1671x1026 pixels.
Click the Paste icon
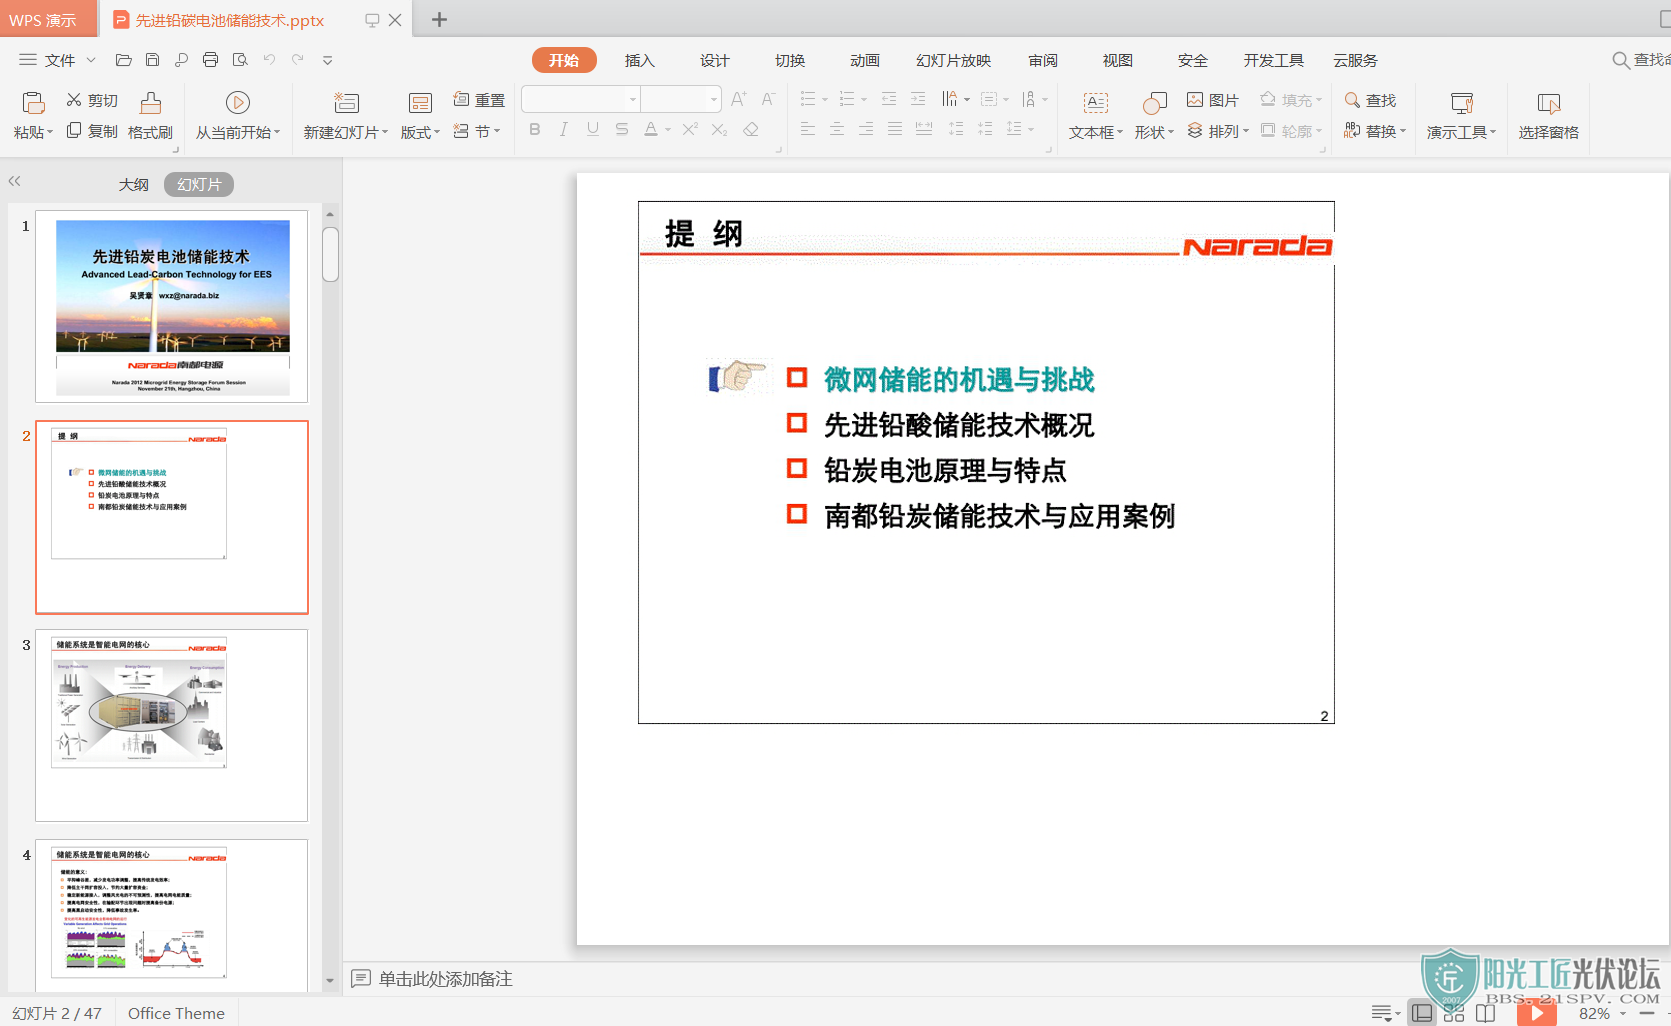(33, 102)
